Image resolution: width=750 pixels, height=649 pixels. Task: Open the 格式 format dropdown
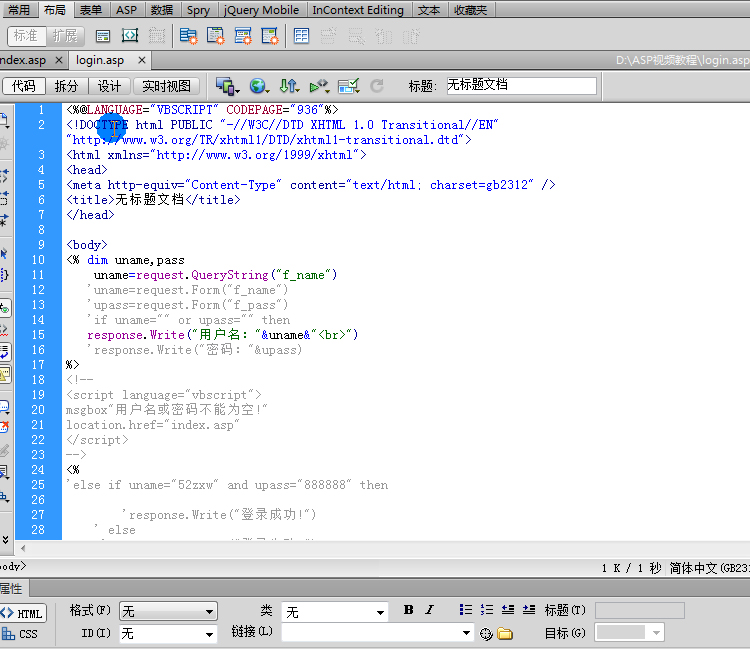point(168,611)
